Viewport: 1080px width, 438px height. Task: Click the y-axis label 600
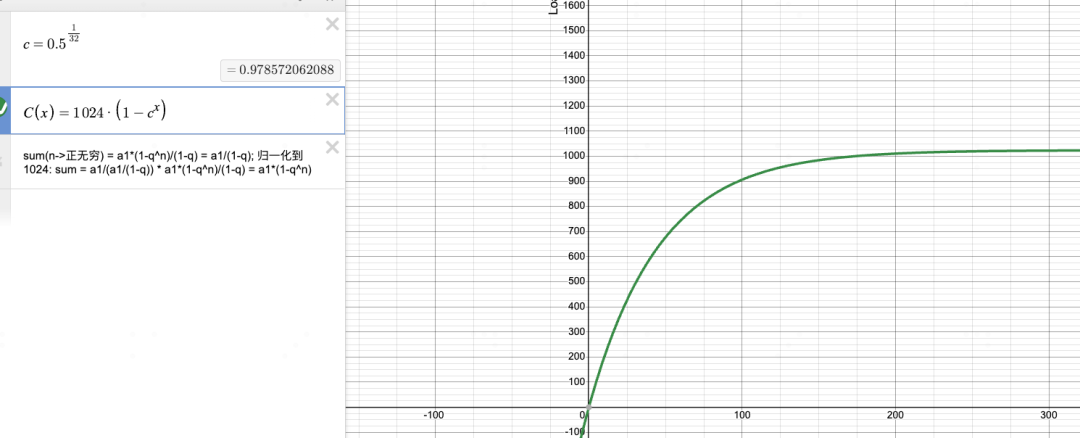point(577,257)
